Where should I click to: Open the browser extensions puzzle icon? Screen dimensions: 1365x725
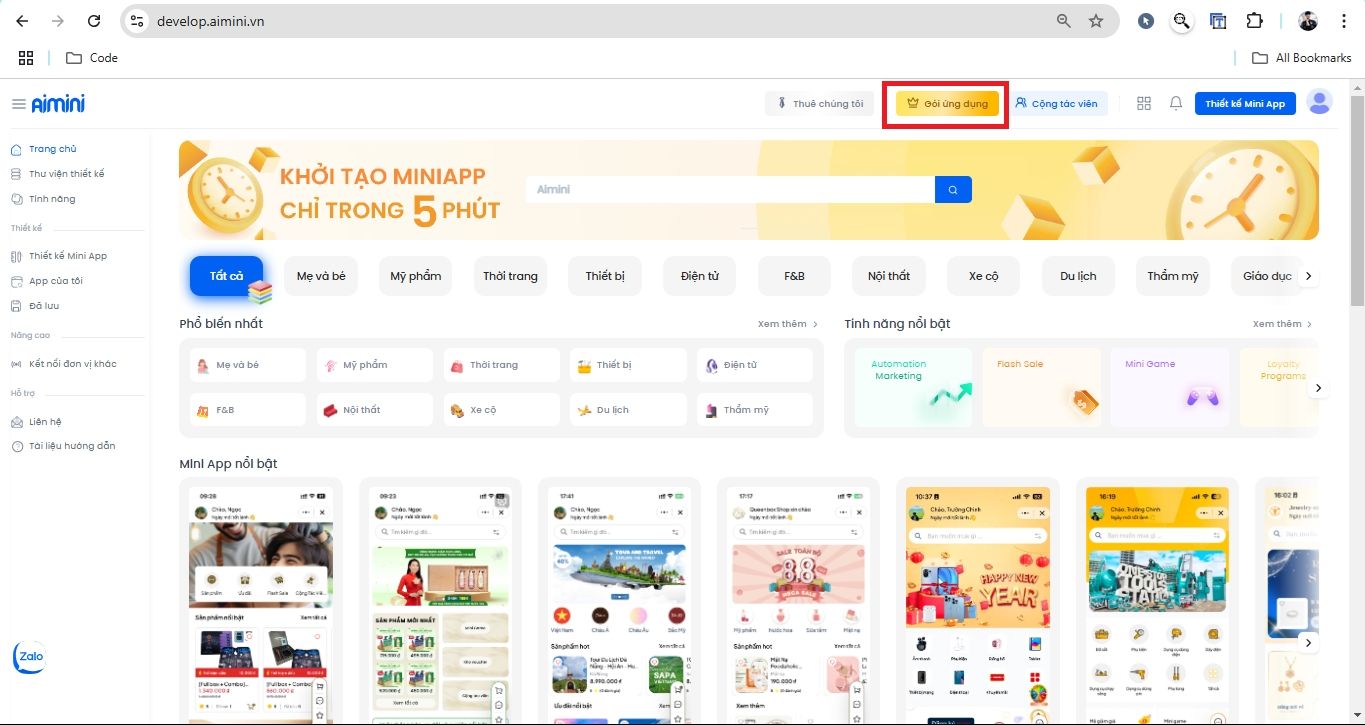(1254, 21)
